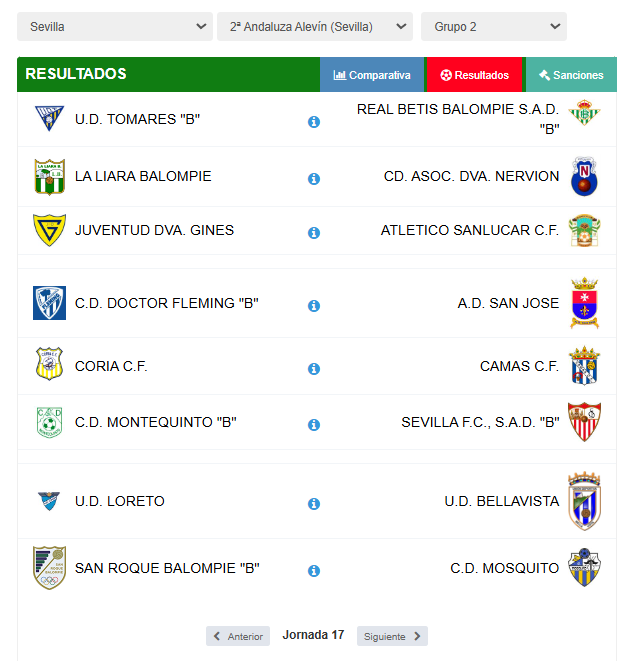
Task: Show match info for U.D. Loreto
Action: tap(314, 504)
